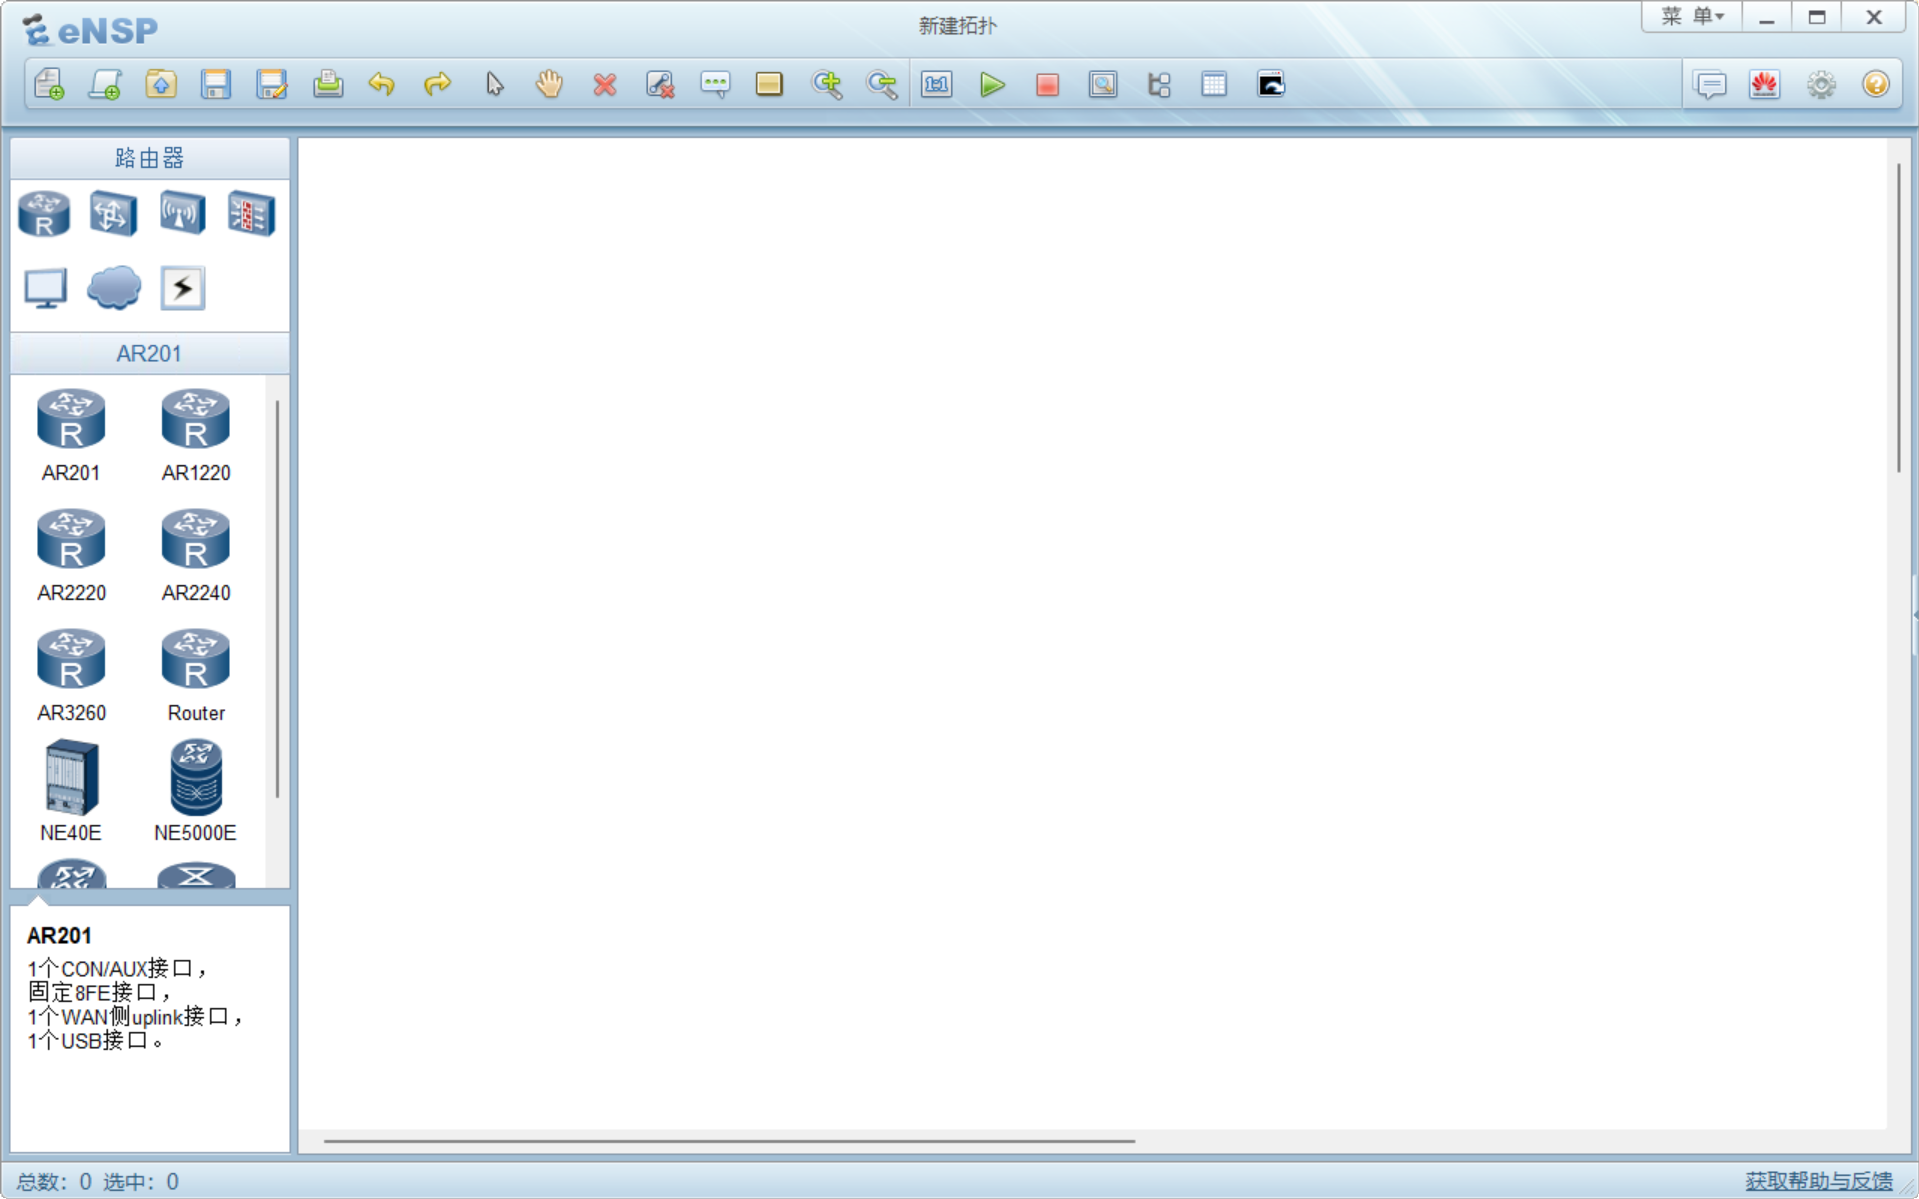The image size is (1919, 1199).
Task: Open the data capture tool
Action: pyautogui.click(x=1103, y=85)
